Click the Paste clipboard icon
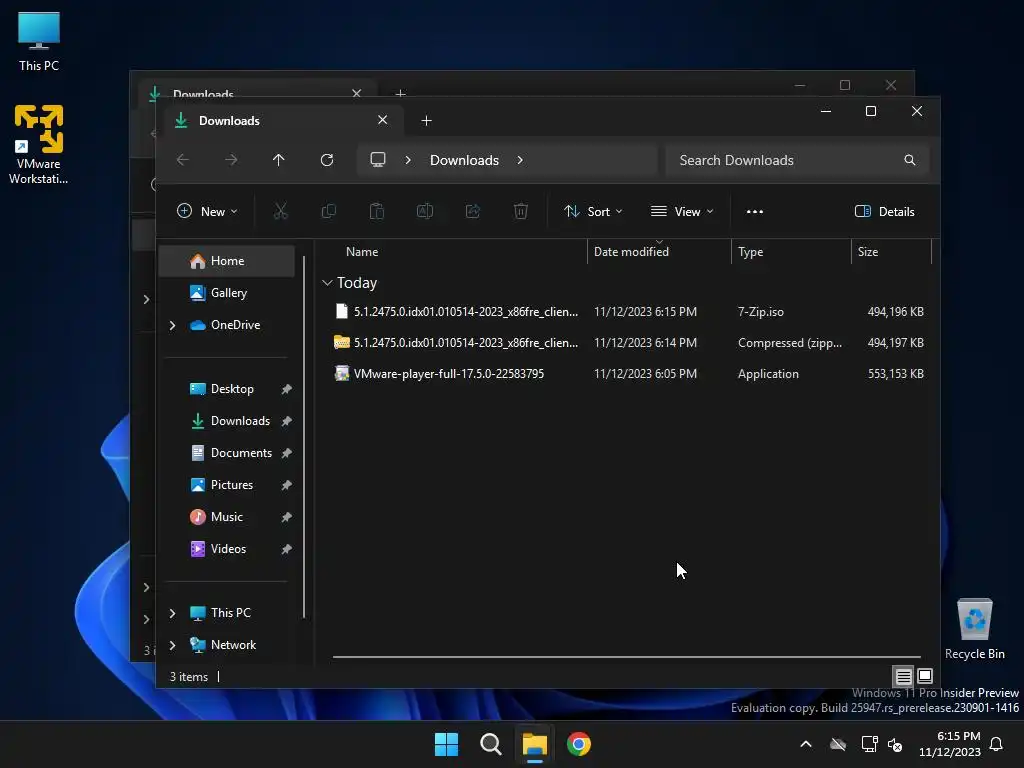 pos(377,211)
